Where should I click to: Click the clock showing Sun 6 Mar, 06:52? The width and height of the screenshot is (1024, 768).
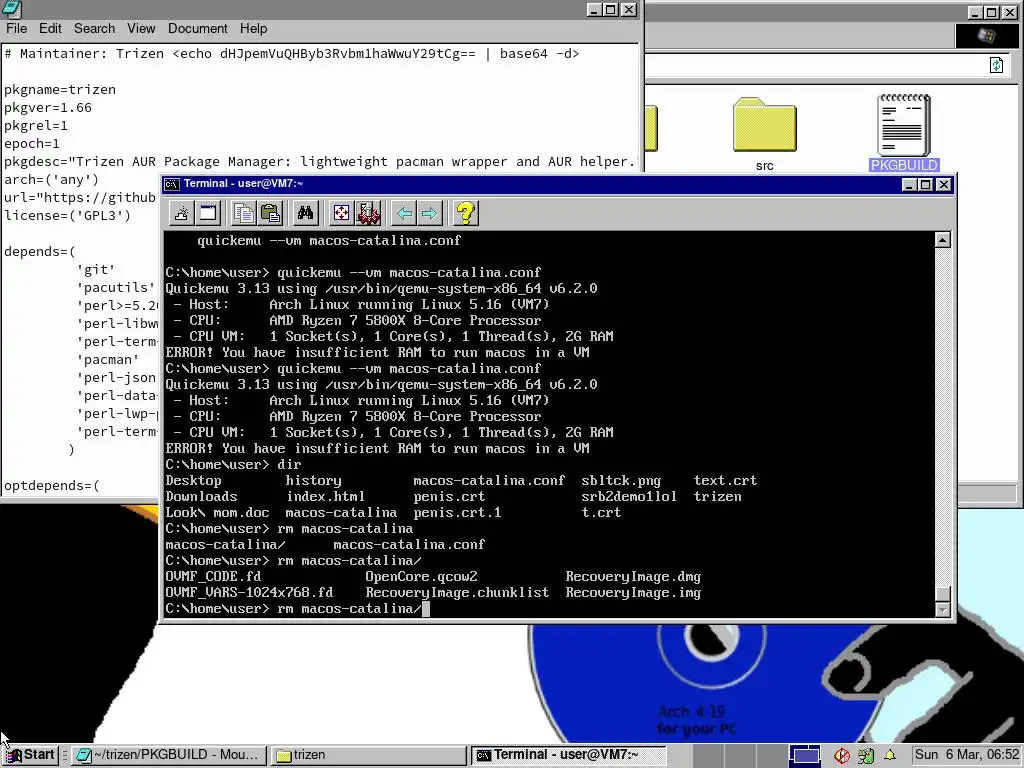pyautogui.click(x=966, y=755)
